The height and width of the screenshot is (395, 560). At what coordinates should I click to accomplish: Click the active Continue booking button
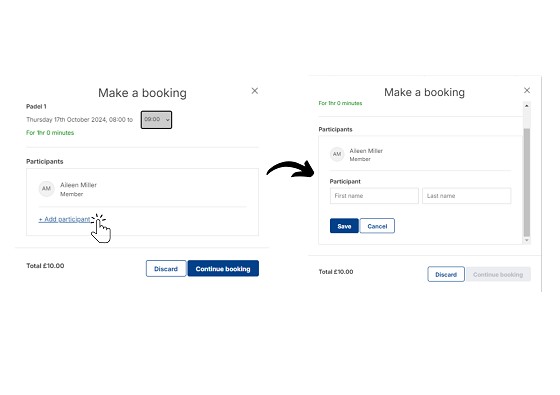click(223, 269)
